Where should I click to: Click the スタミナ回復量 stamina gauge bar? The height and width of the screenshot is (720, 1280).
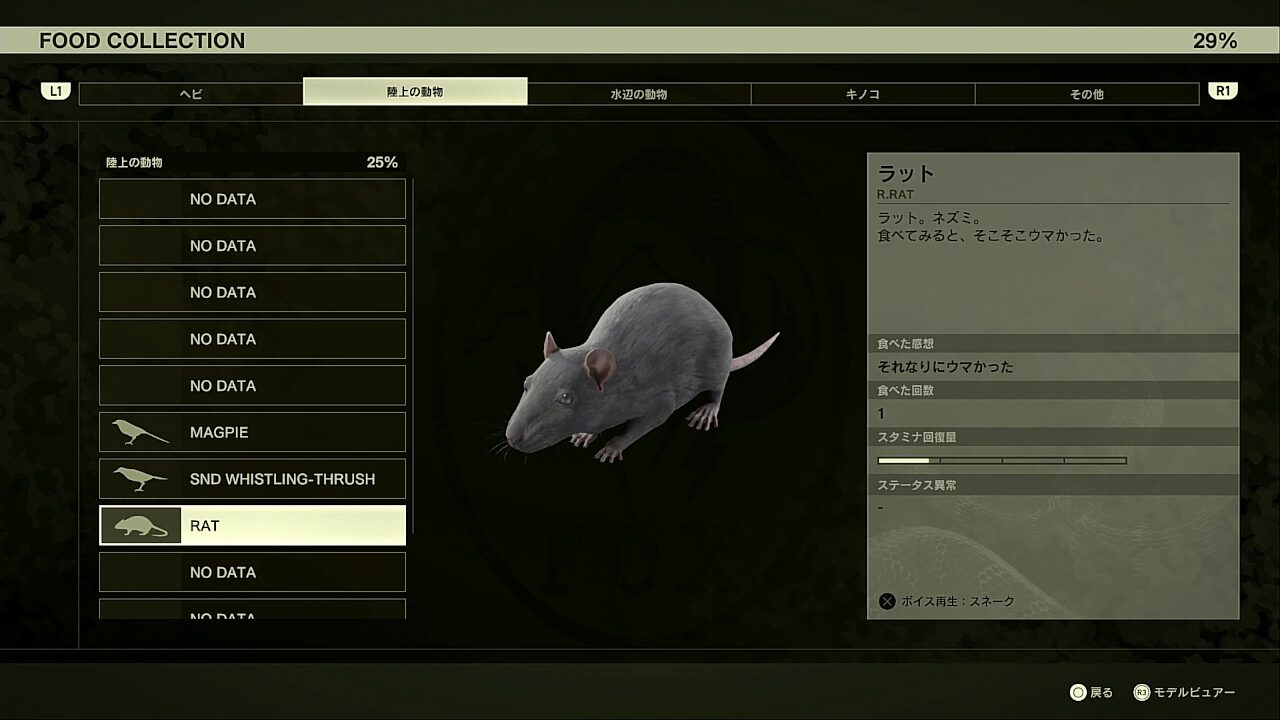tap(1002, 461)
